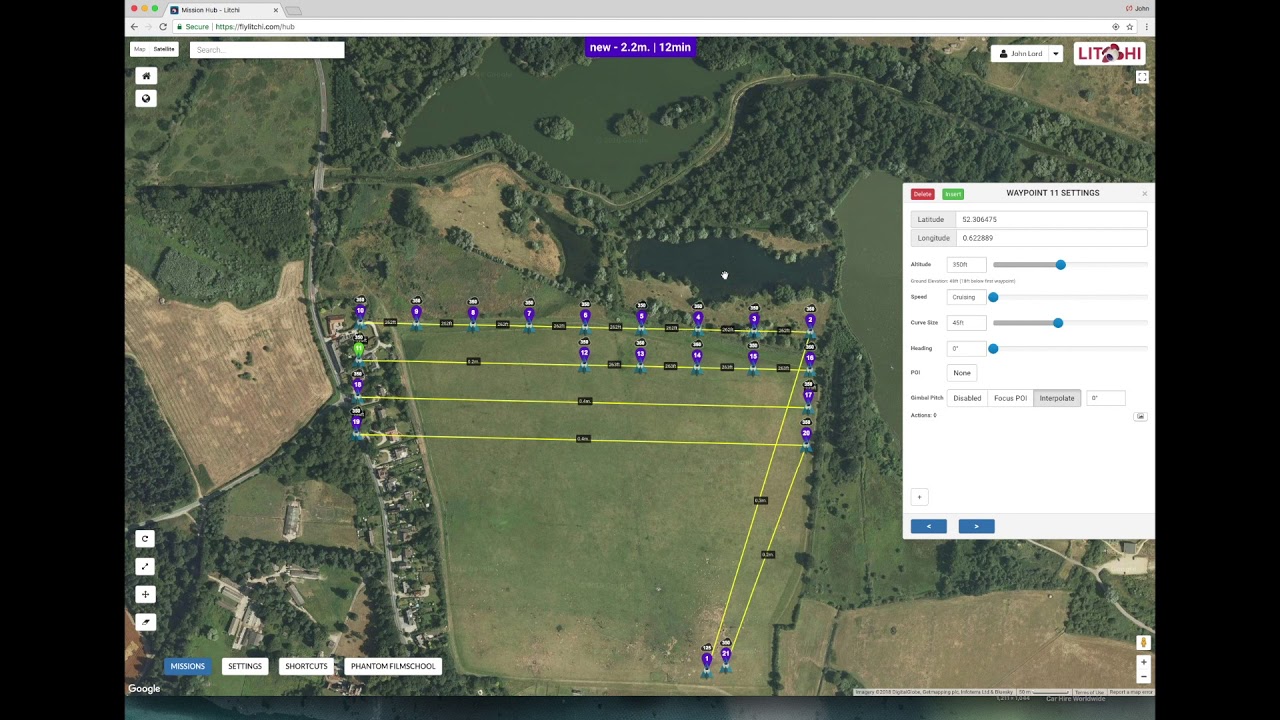This screenshot has height=720, width=1280.
Task: Set Gimbal Pitch to Disabled
Action: pyautogui.click(x=967, y=398)
